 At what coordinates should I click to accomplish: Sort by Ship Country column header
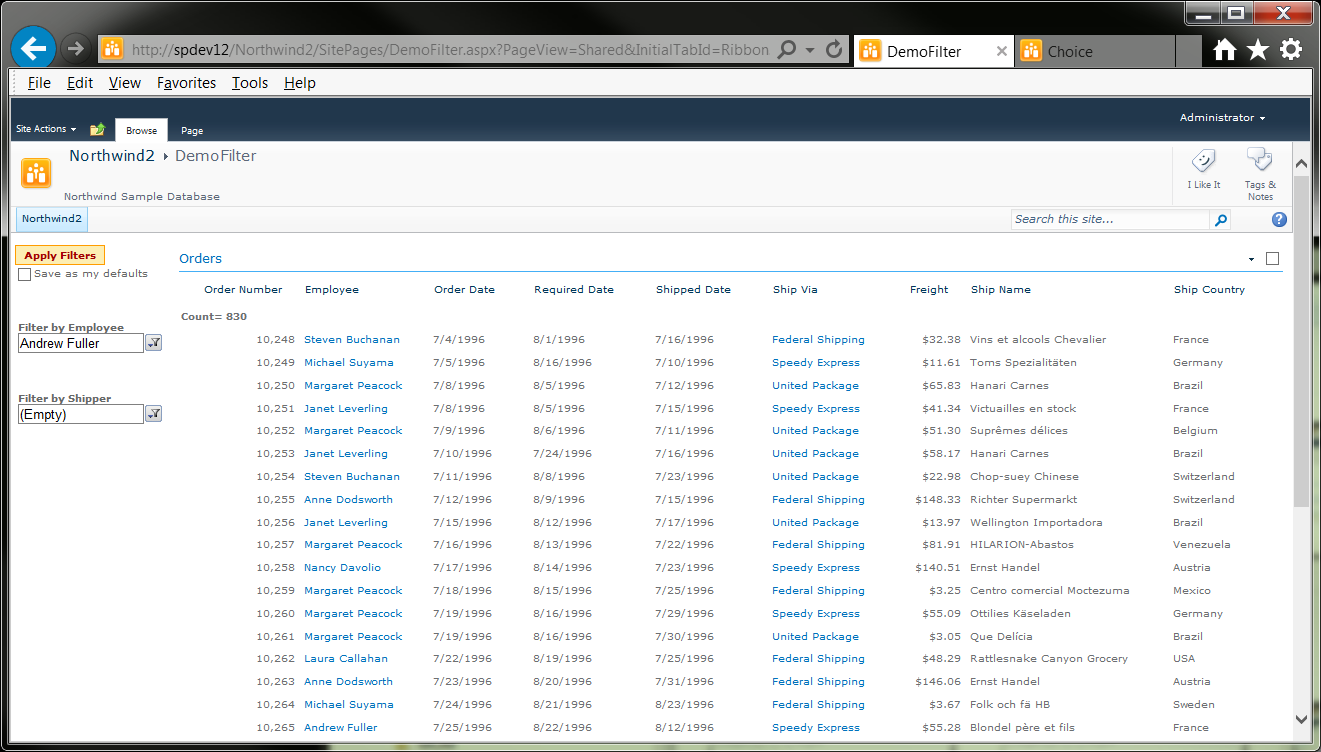[x=1209, y=290]
